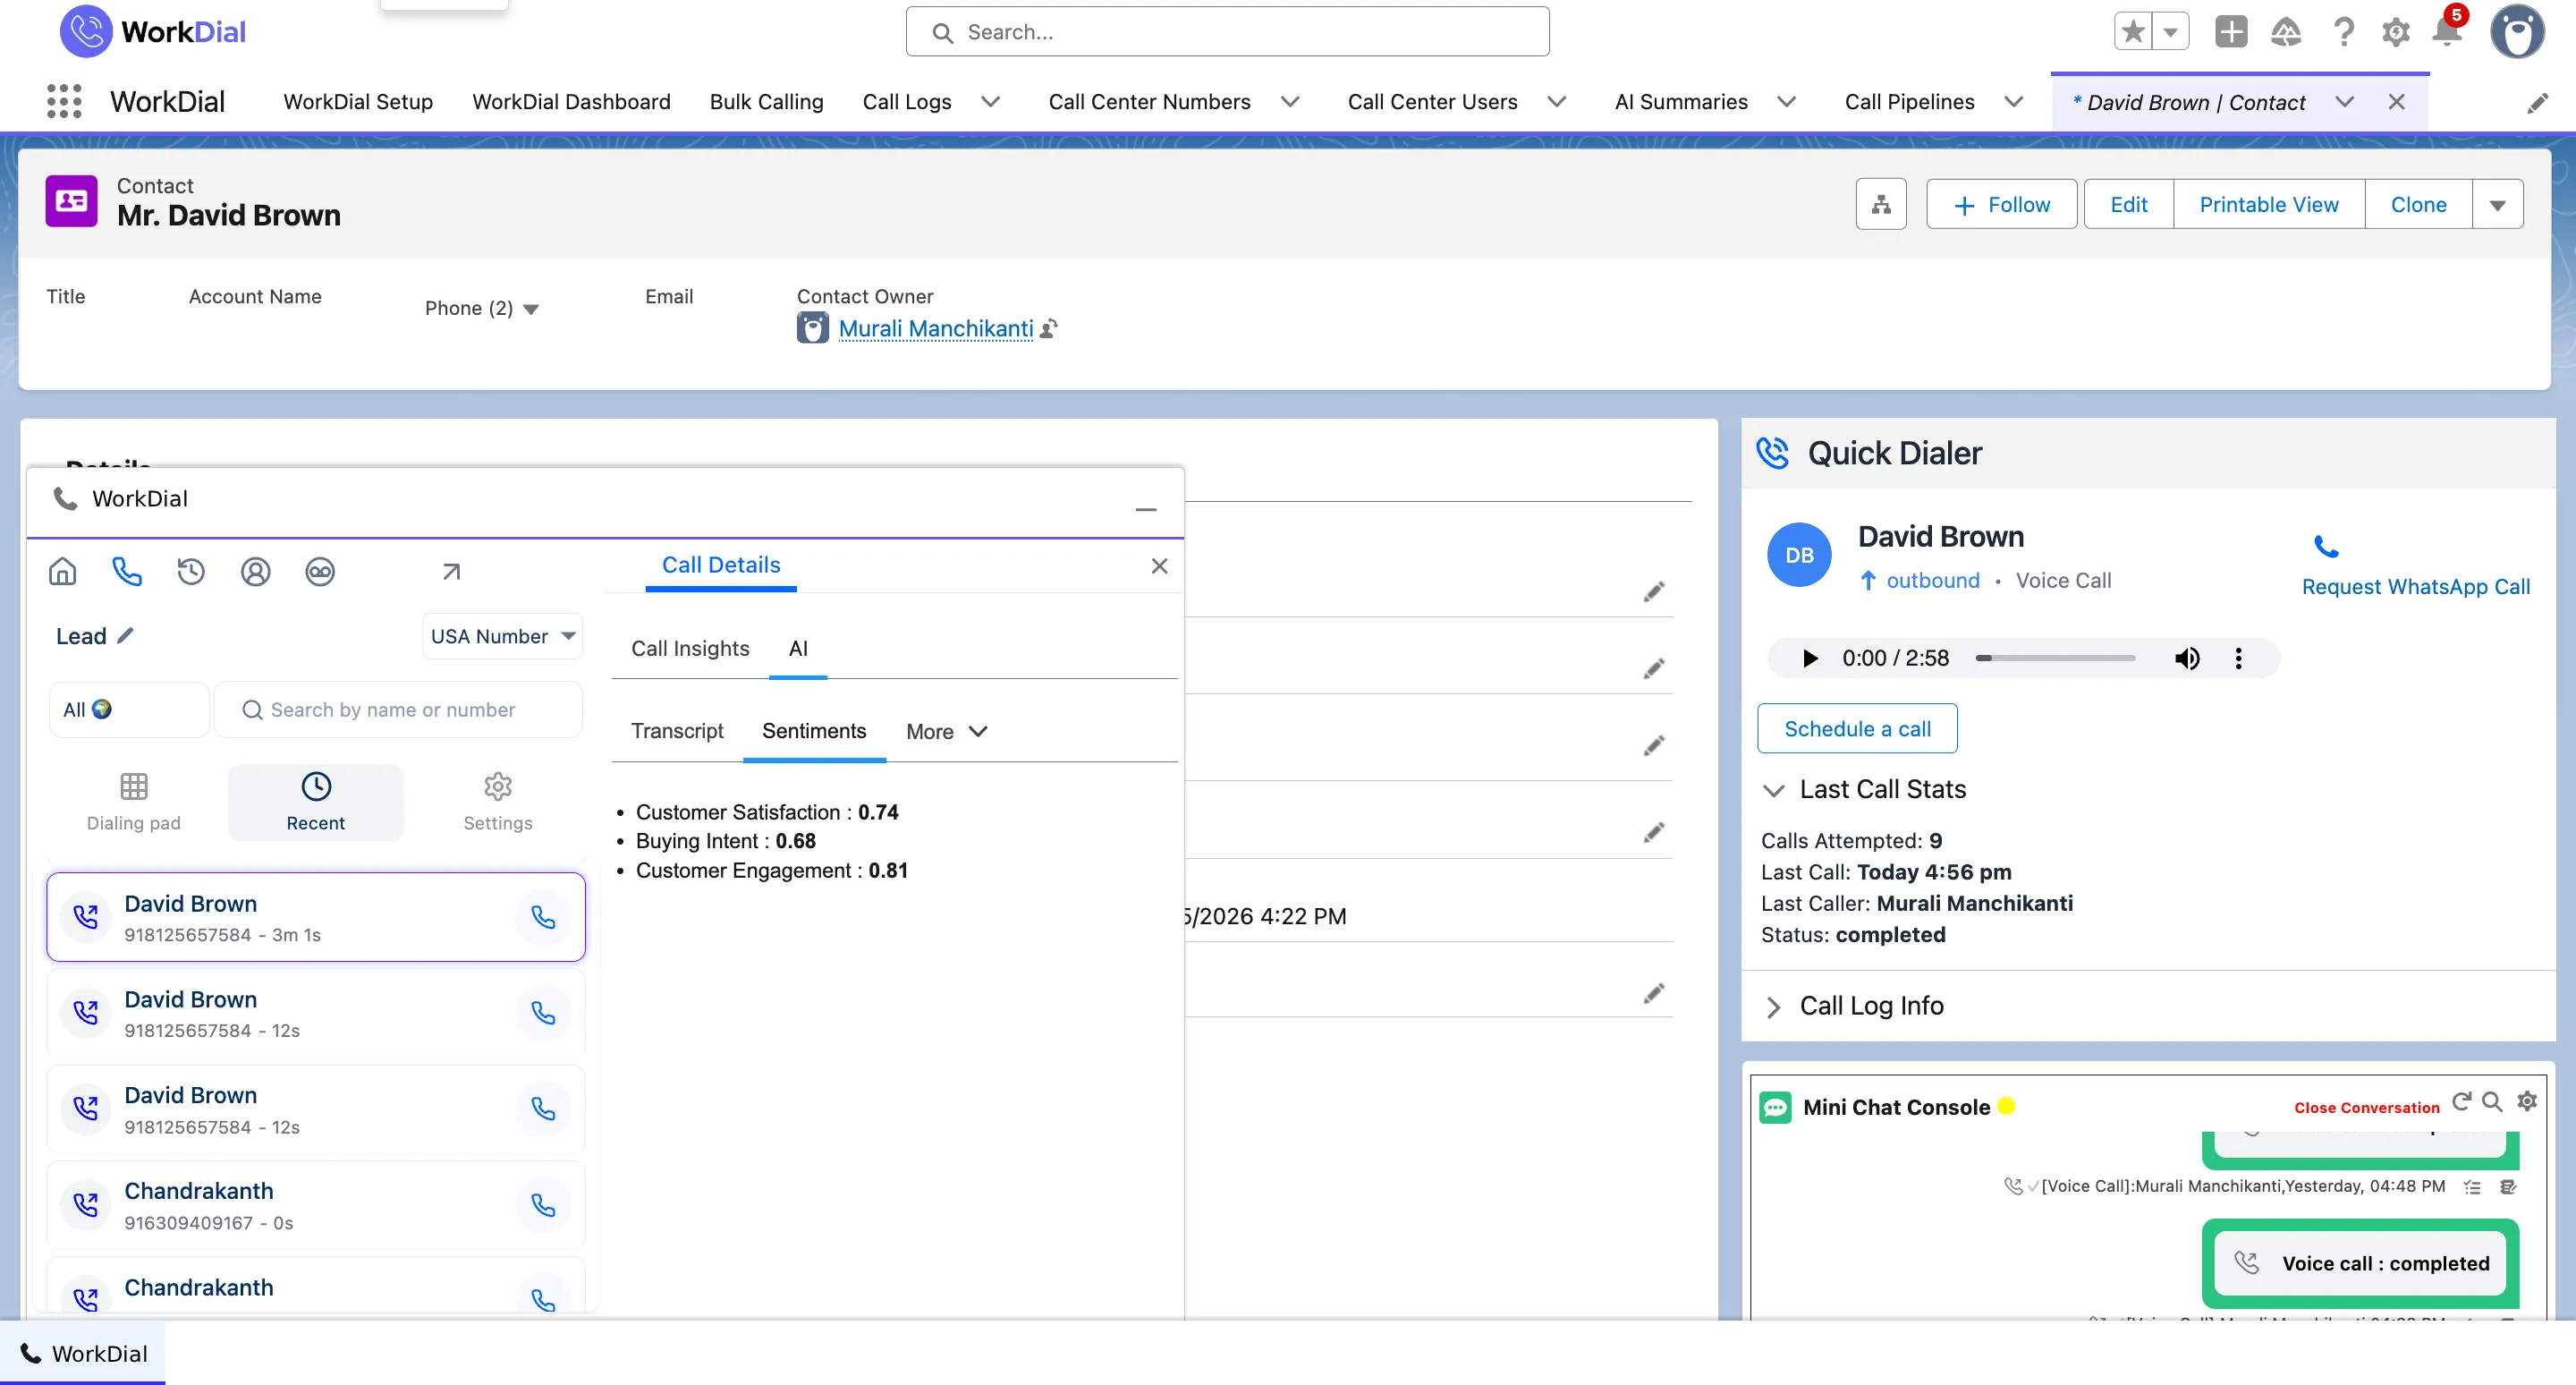Open Call Center Numbers dropdown arrow
The height and width of the screenshot is (1385, 2576).
point(1290,102)
